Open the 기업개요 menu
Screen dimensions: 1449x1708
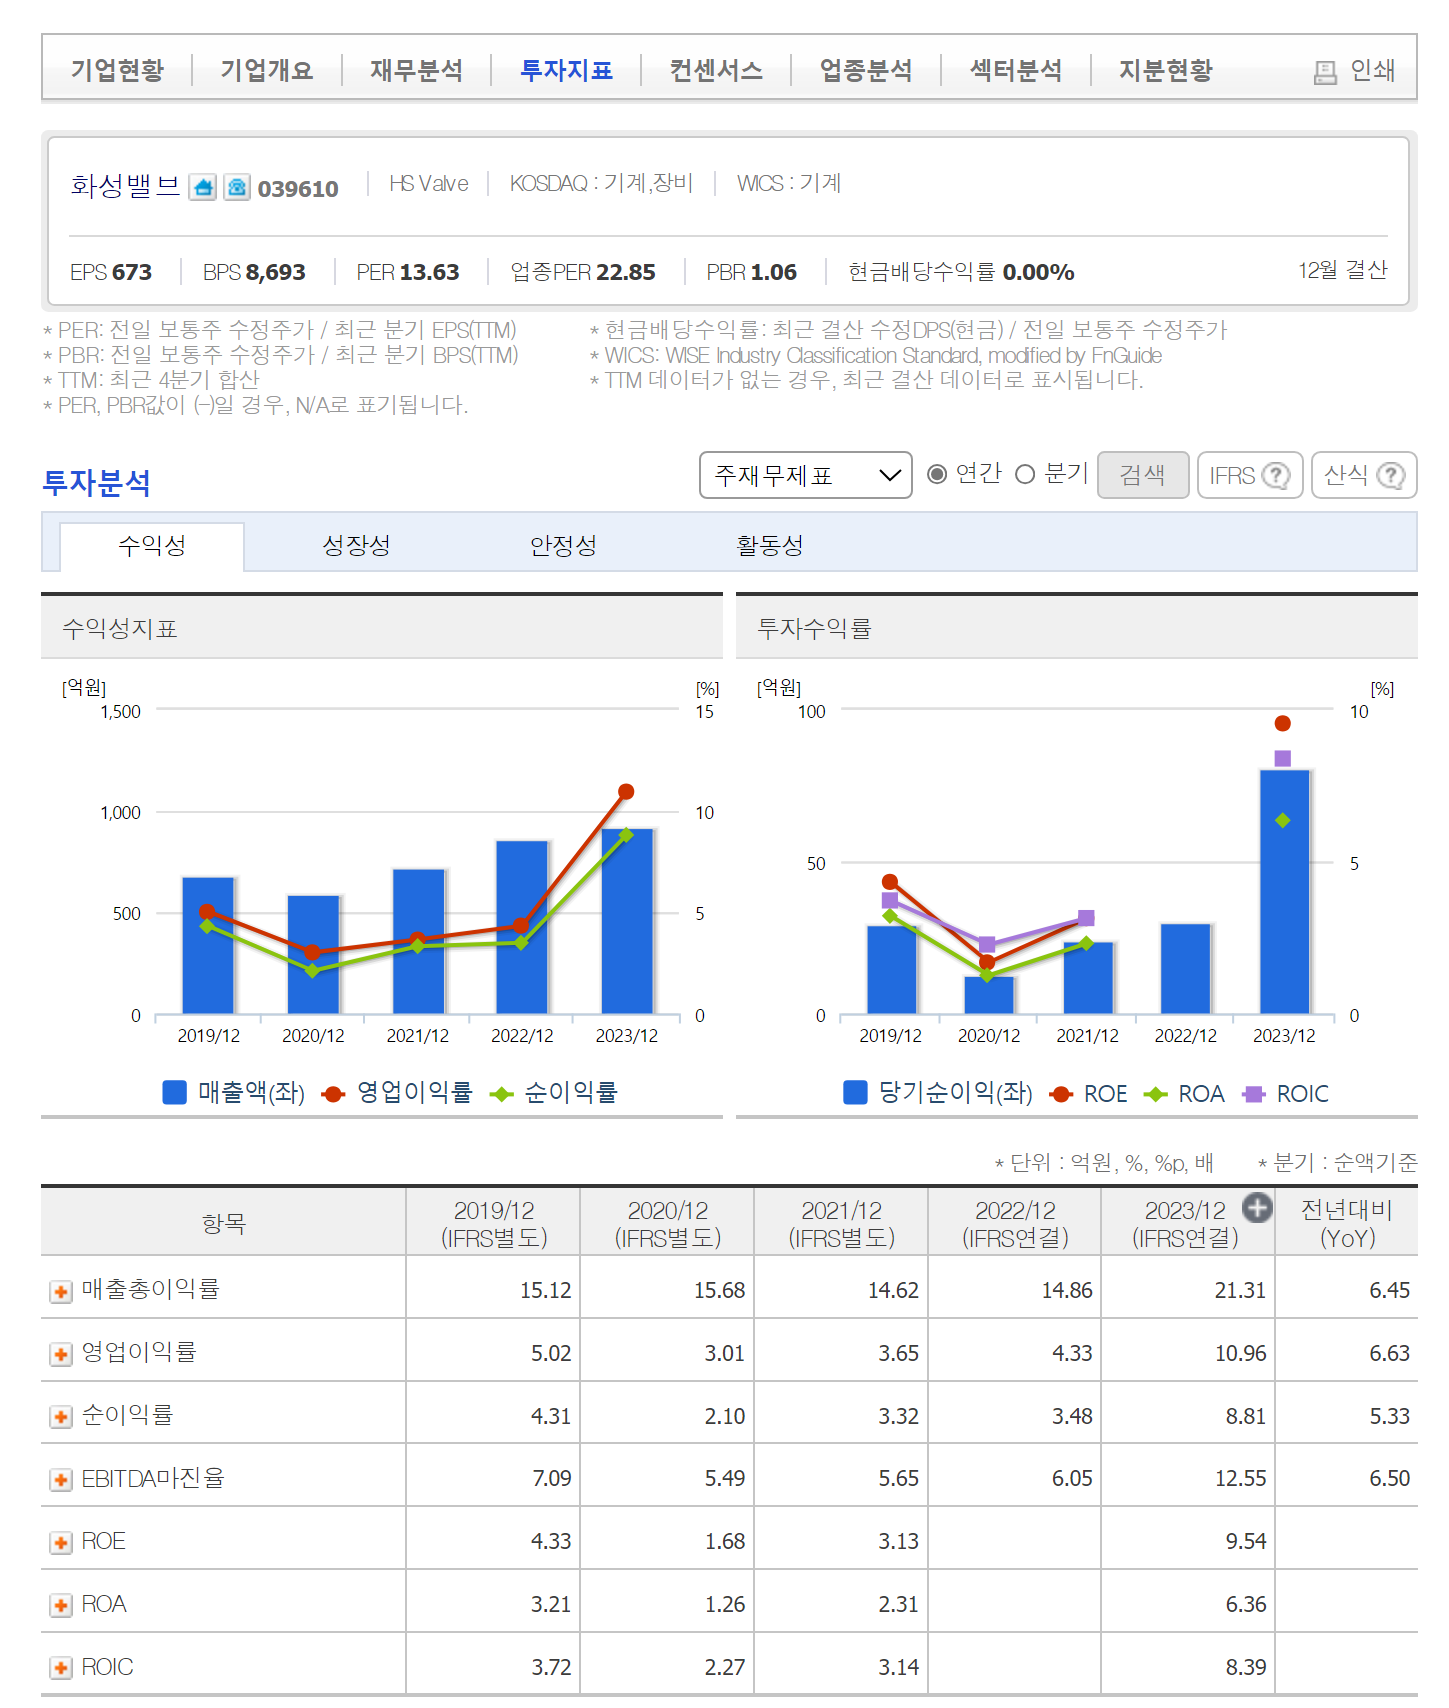(x=267, y=70)
